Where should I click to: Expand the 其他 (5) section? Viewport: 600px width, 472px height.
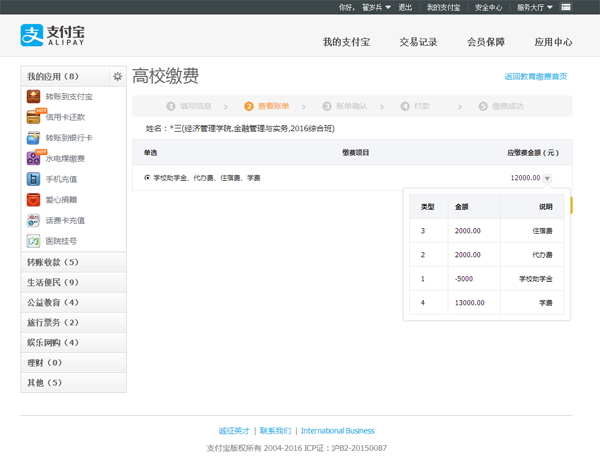click(x=73, y=383)
